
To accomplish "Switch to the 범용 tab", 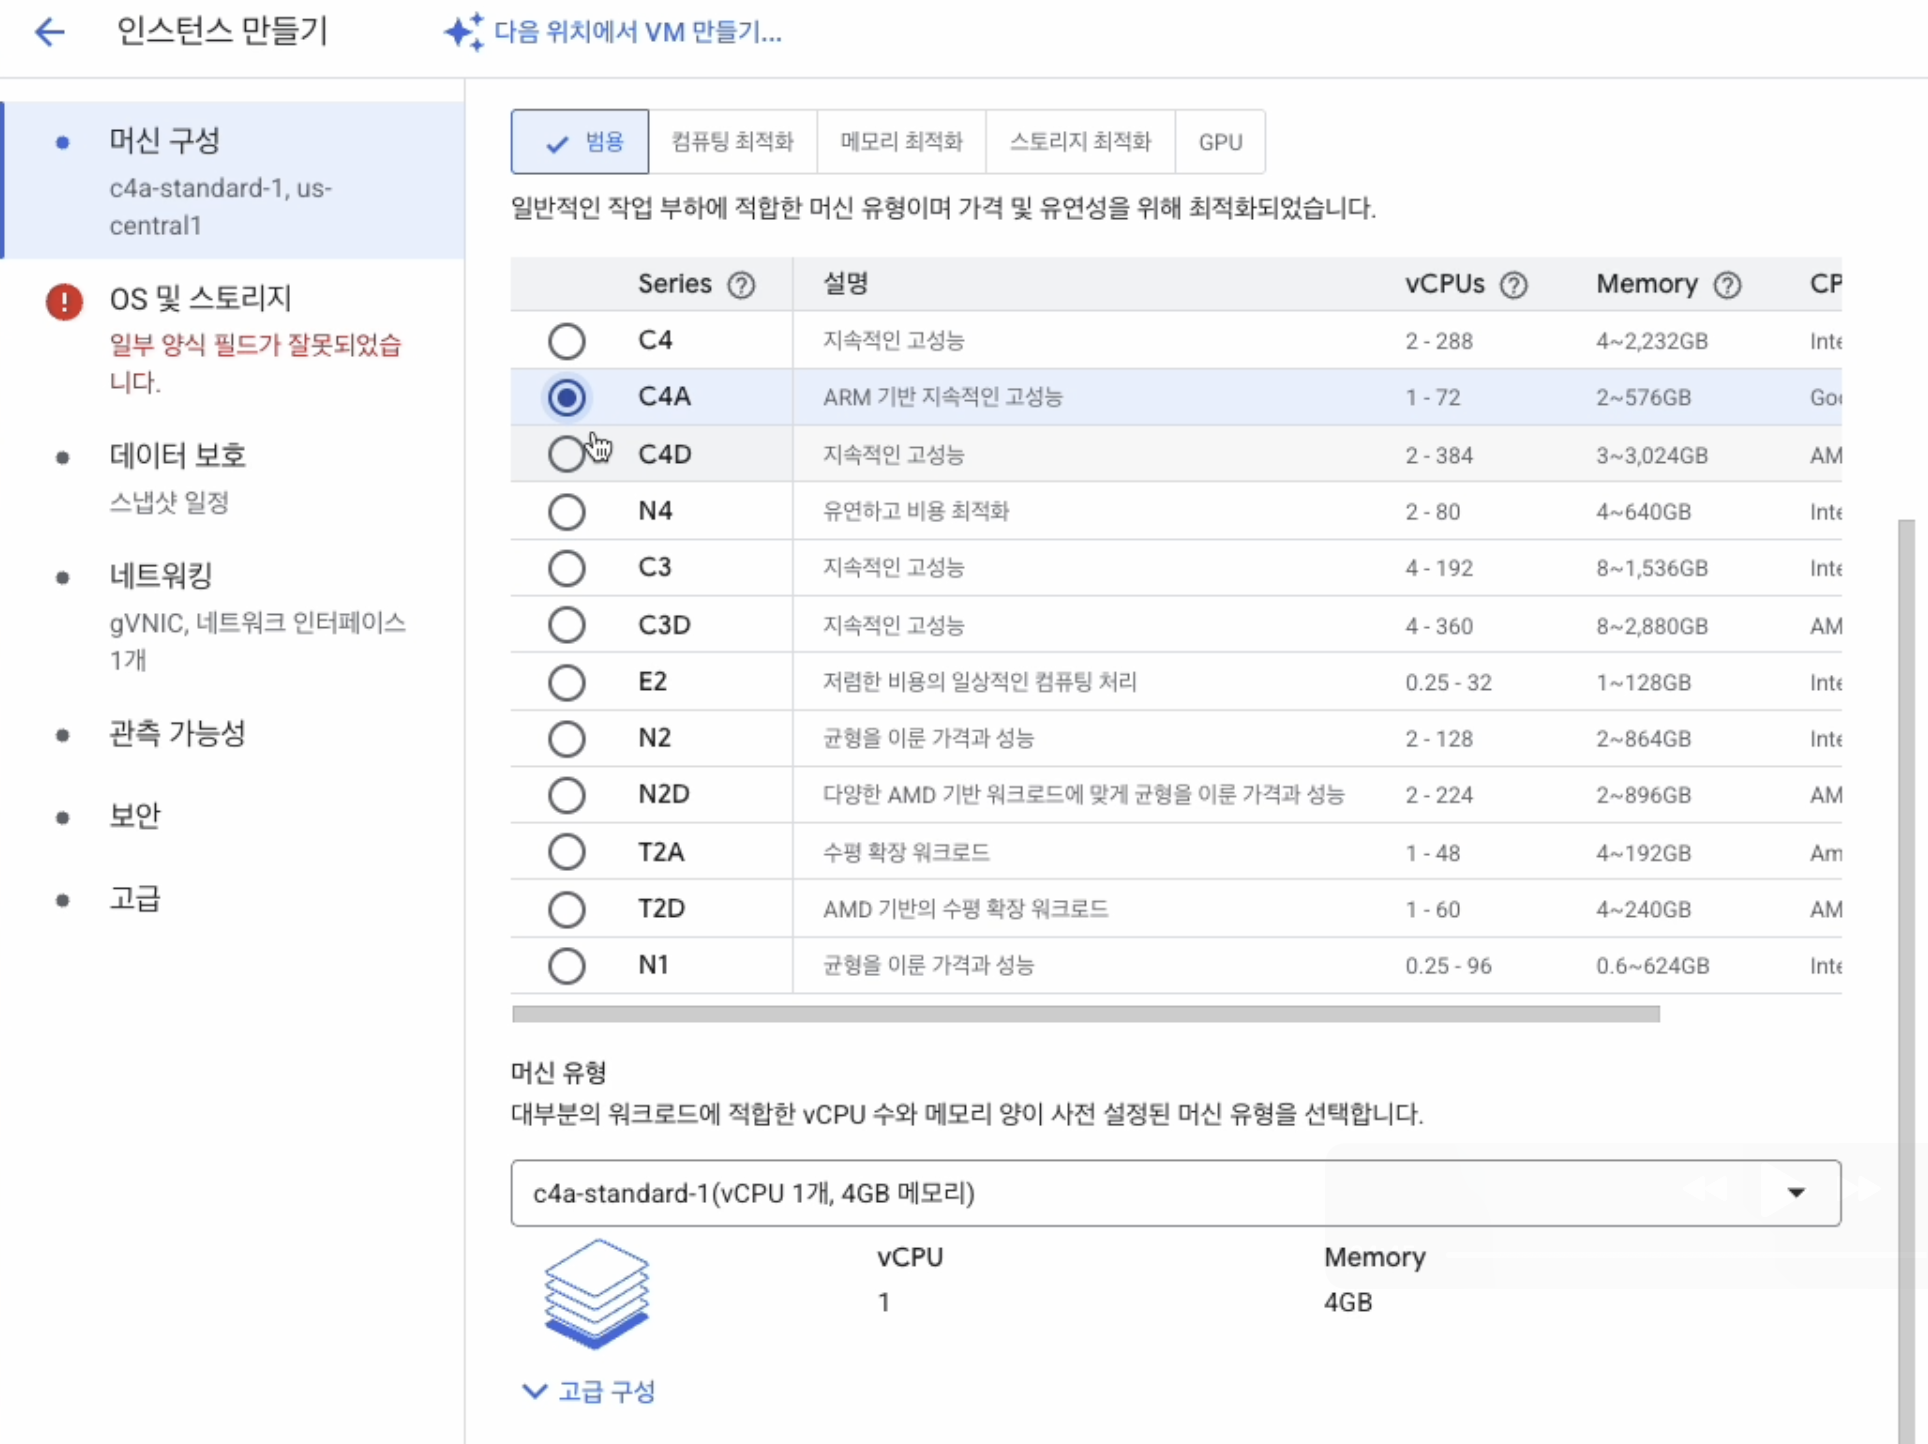I will tap(580, 142).
